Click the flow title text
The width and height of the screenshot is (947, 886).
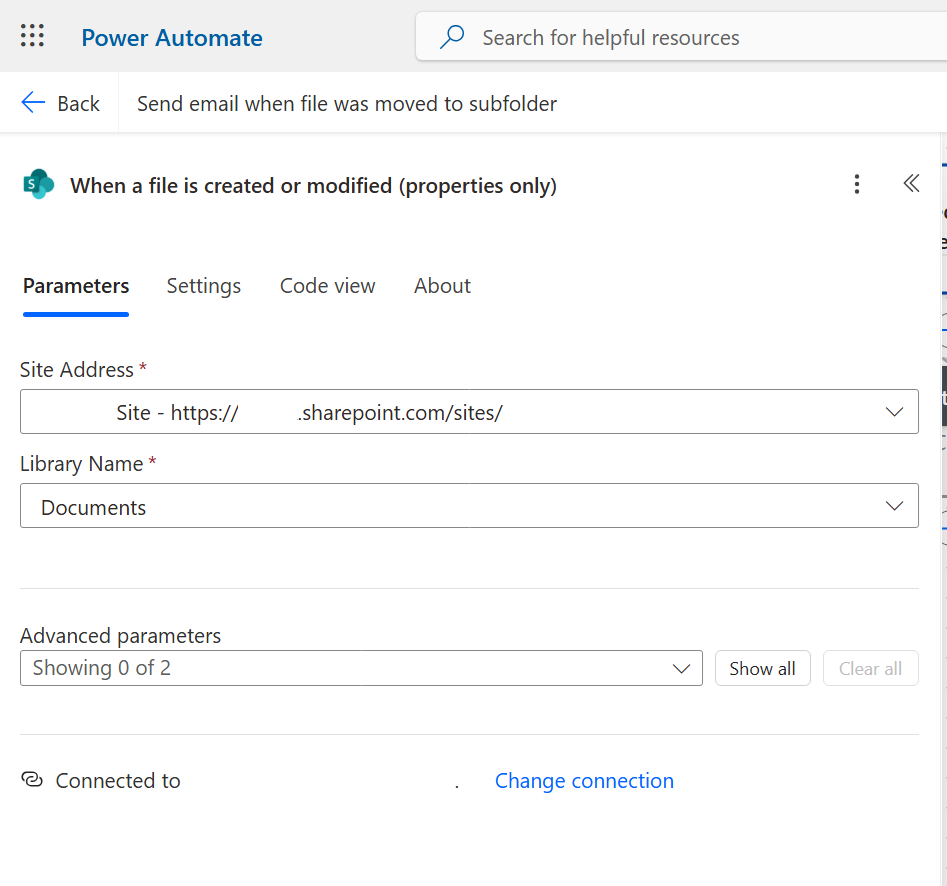coord(346,103)
